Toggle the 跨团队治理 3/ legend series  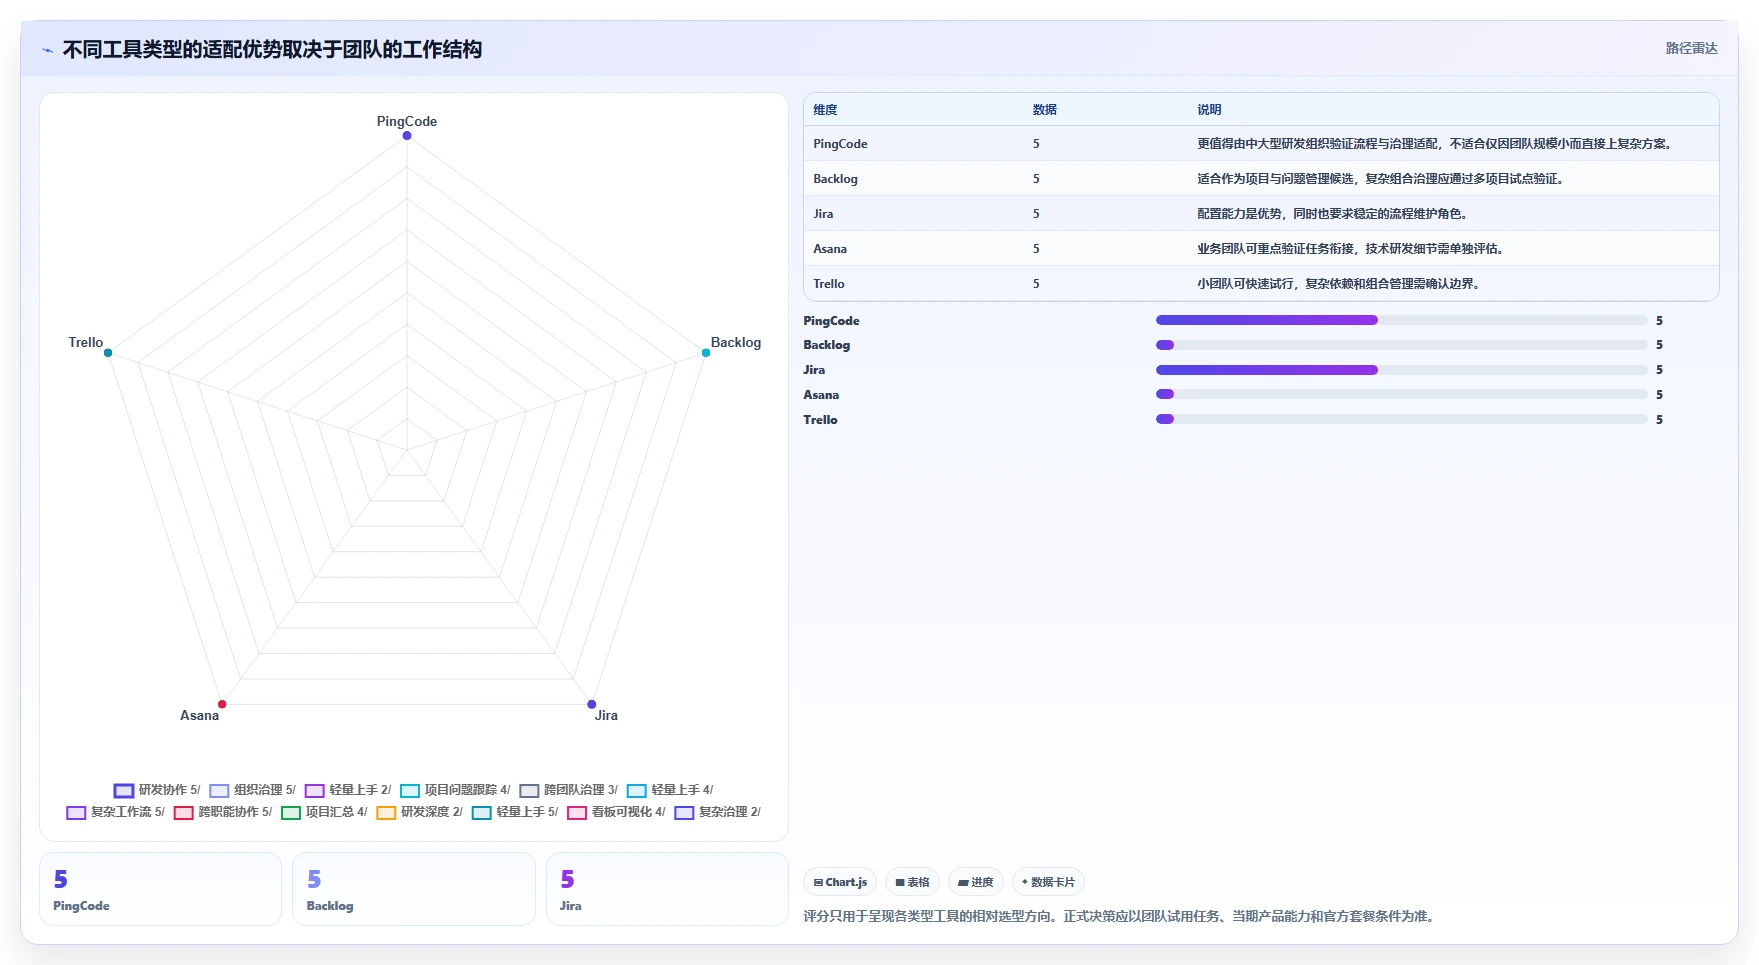(569, 790)
